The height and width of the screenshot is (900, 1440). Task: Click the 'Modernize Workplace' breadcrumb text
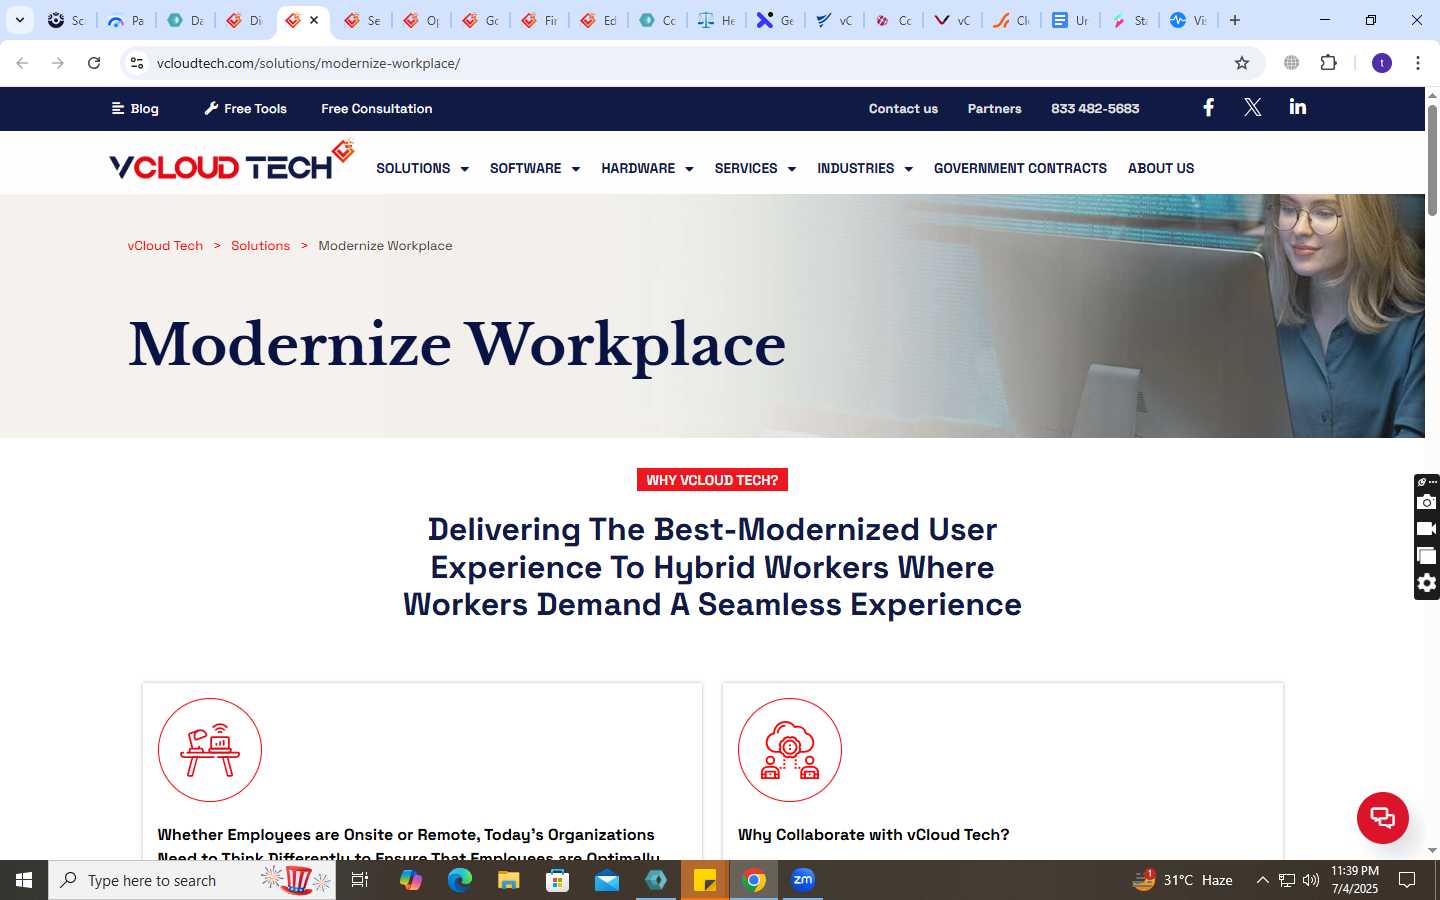tap(385, 245)
